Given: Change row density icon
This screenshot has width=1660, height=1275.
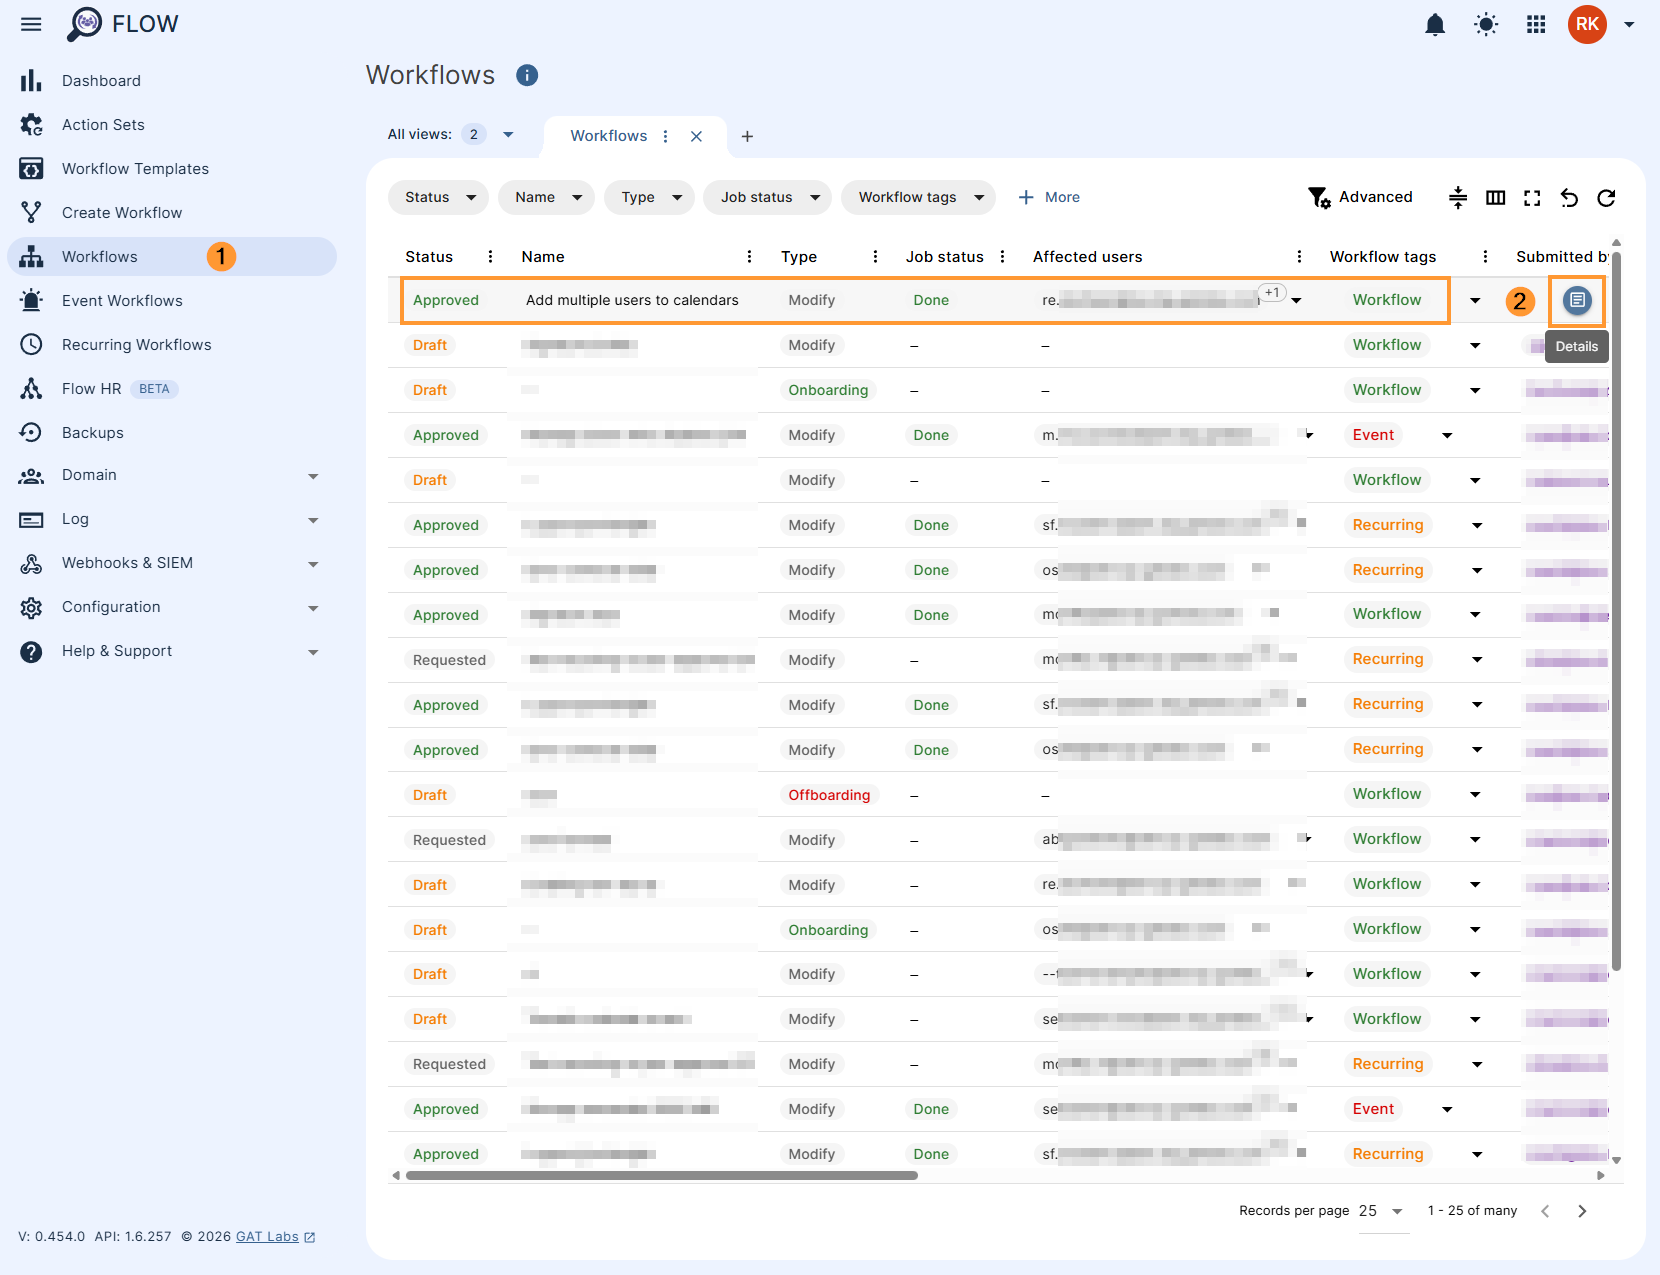Looking at the screenshot, I should tap(1458, 197).
